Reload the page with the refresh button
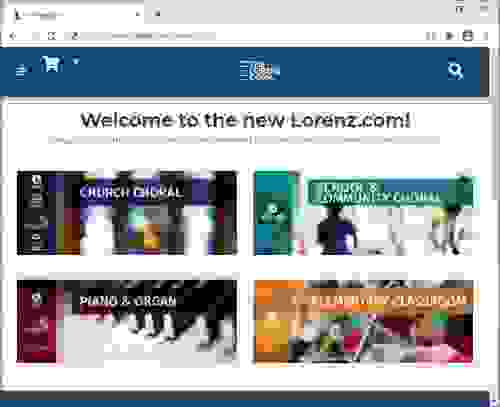This screenshot has width=500, height=407. pos(51,36)
